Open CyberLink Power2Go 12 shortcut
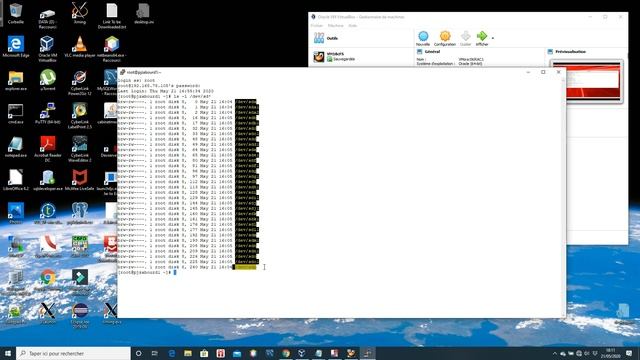640x360 pixels. tap(80, 82)
